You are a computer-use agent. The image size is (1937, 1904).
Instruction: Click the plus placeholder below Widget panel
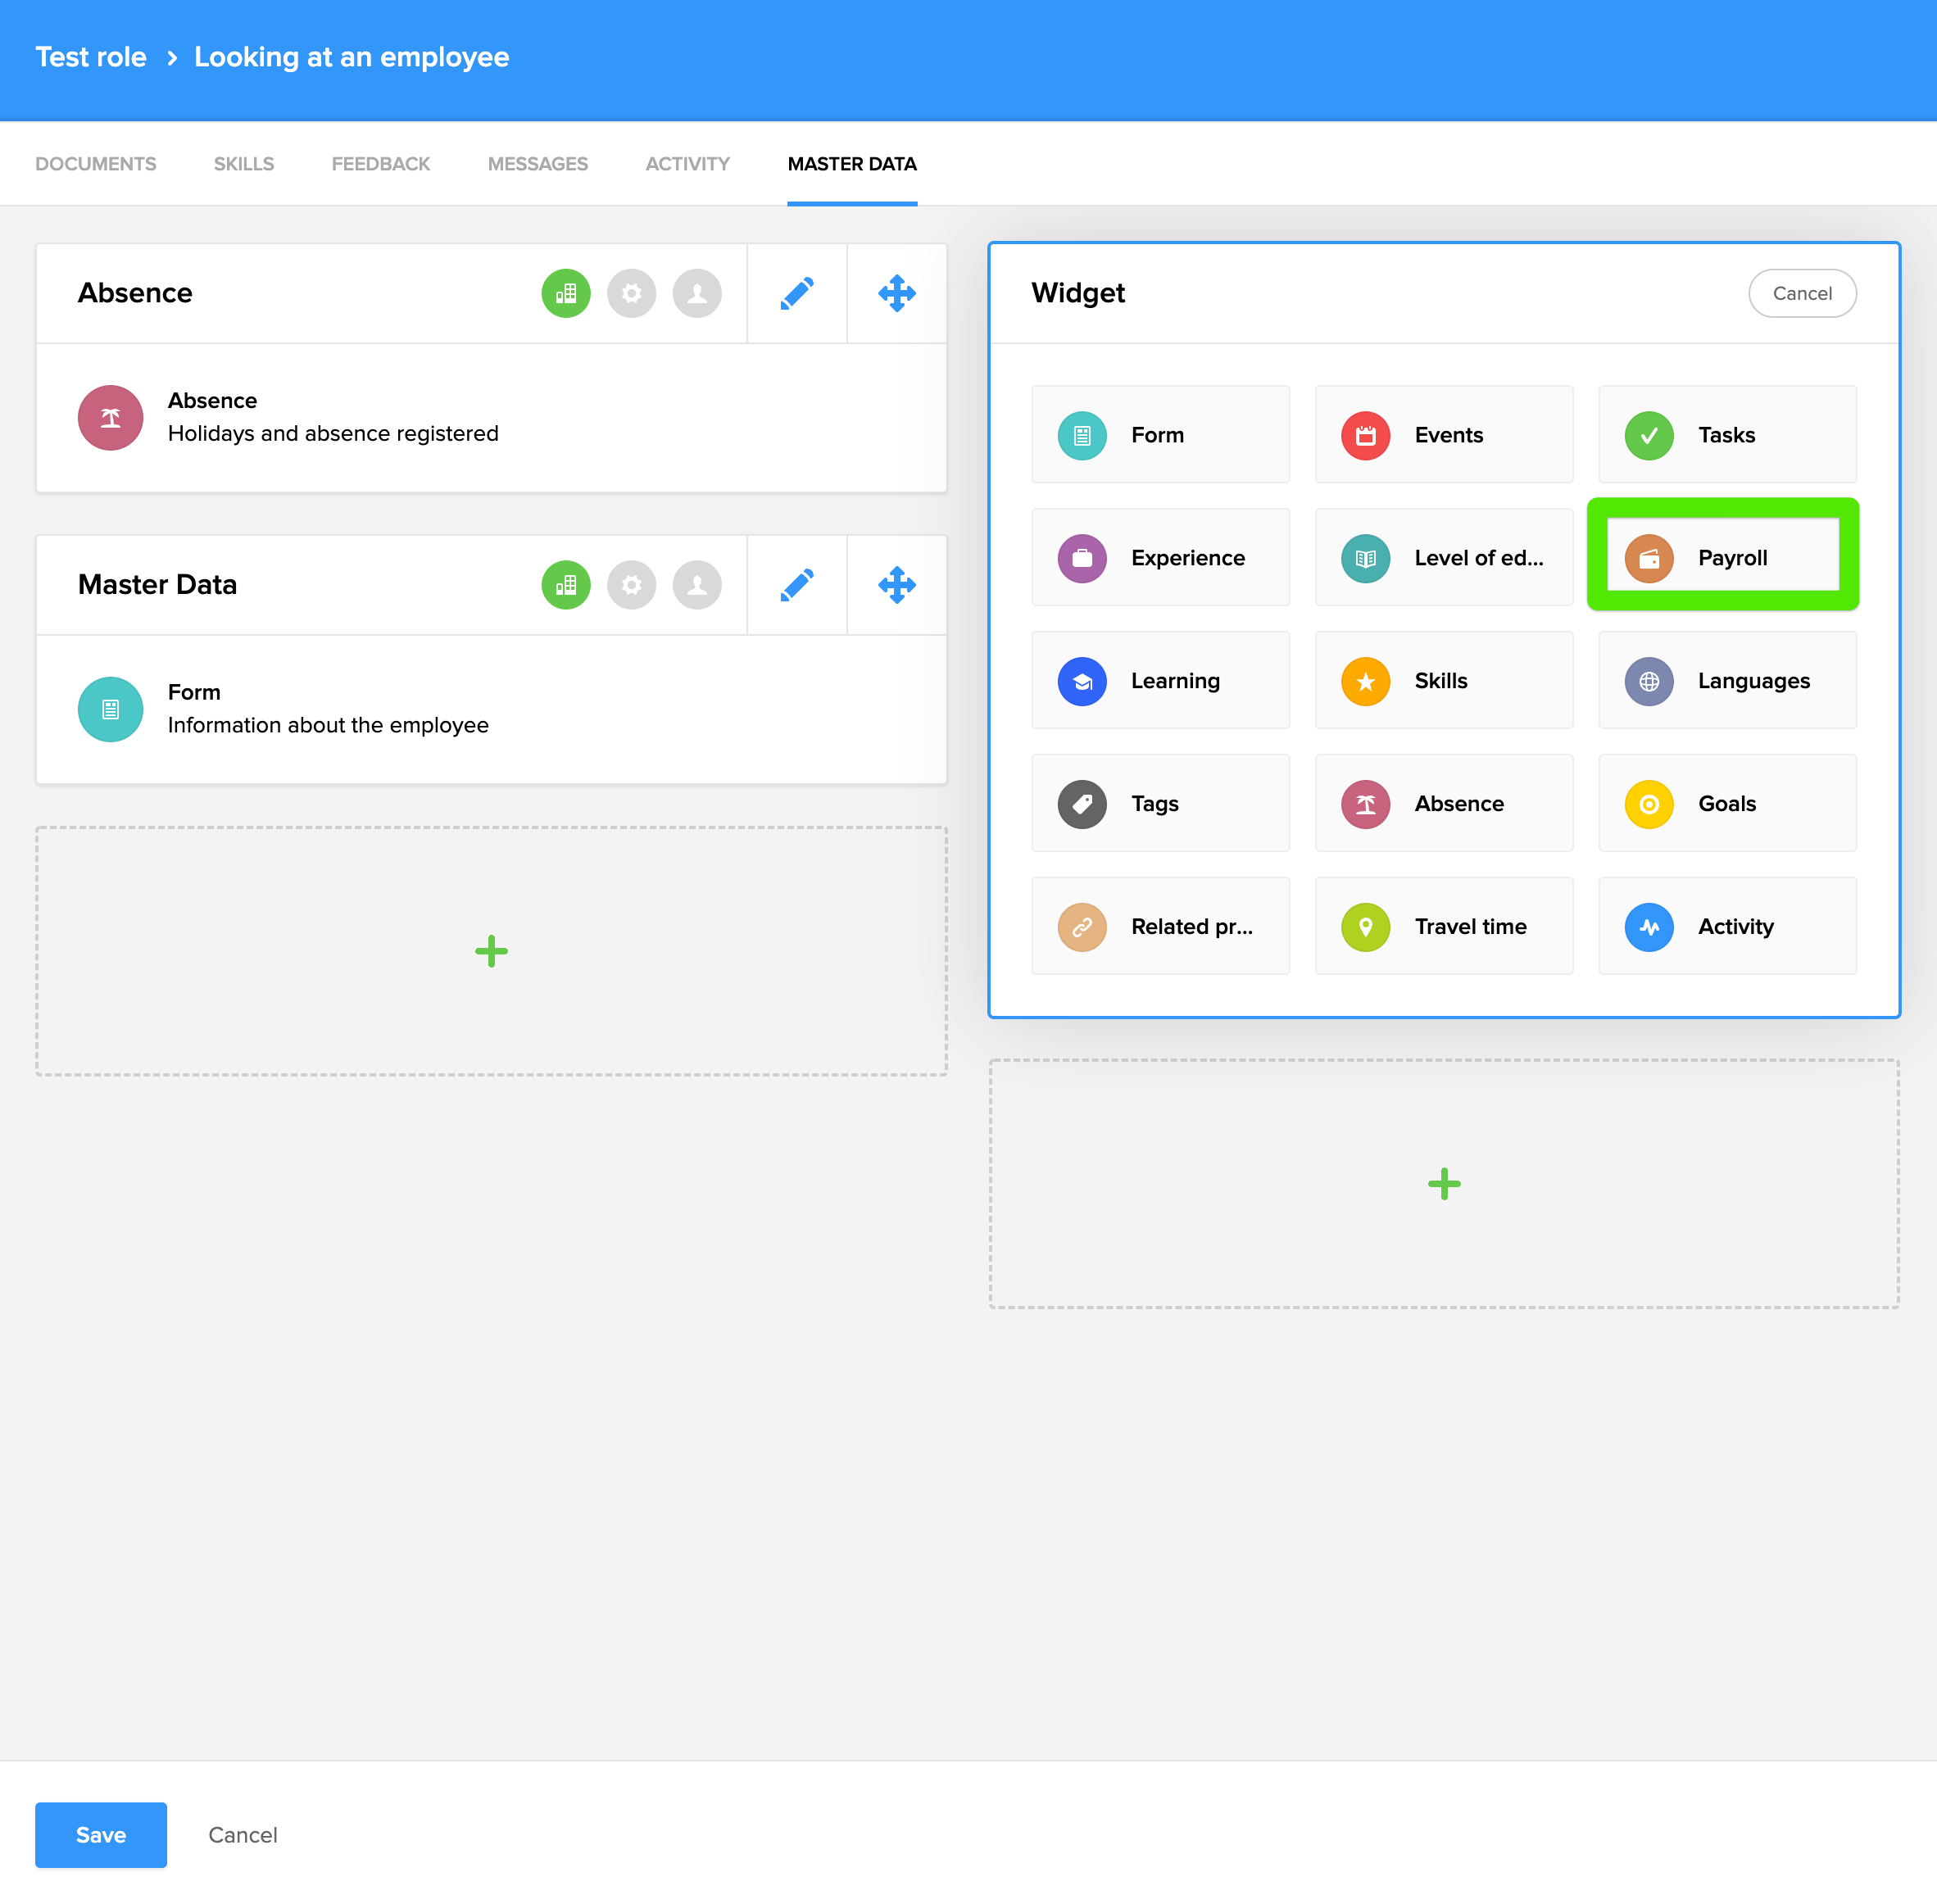1443,1184
